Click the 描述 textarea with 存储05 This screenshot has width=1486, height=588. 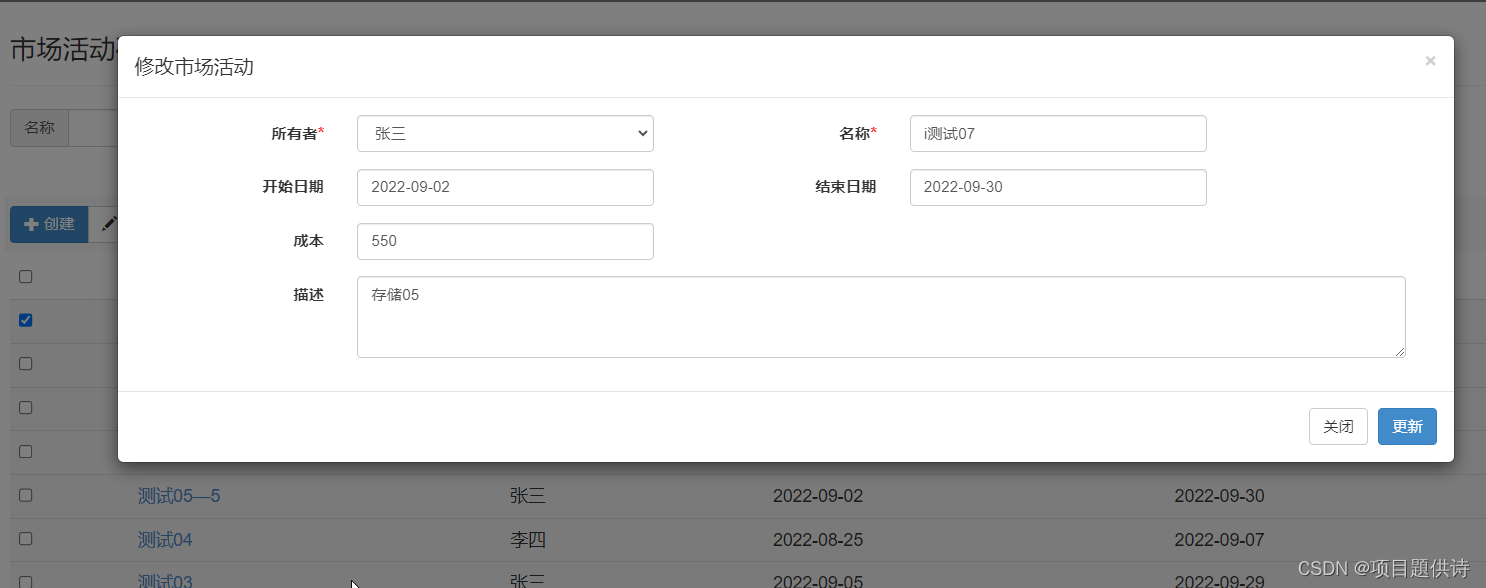[881, 317]
